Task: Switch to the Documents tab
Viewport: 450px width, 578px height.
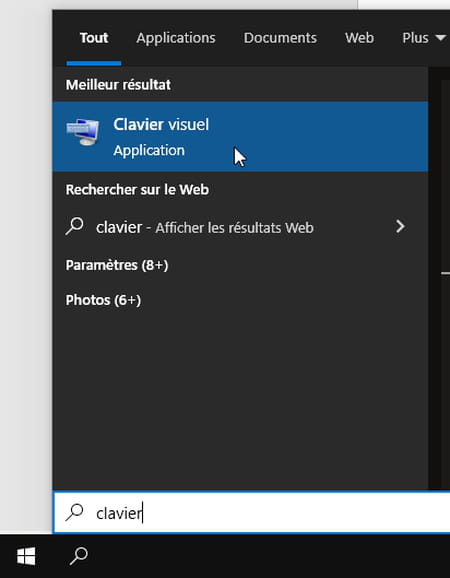Action: pyautogui.click(x=280, y=38)
